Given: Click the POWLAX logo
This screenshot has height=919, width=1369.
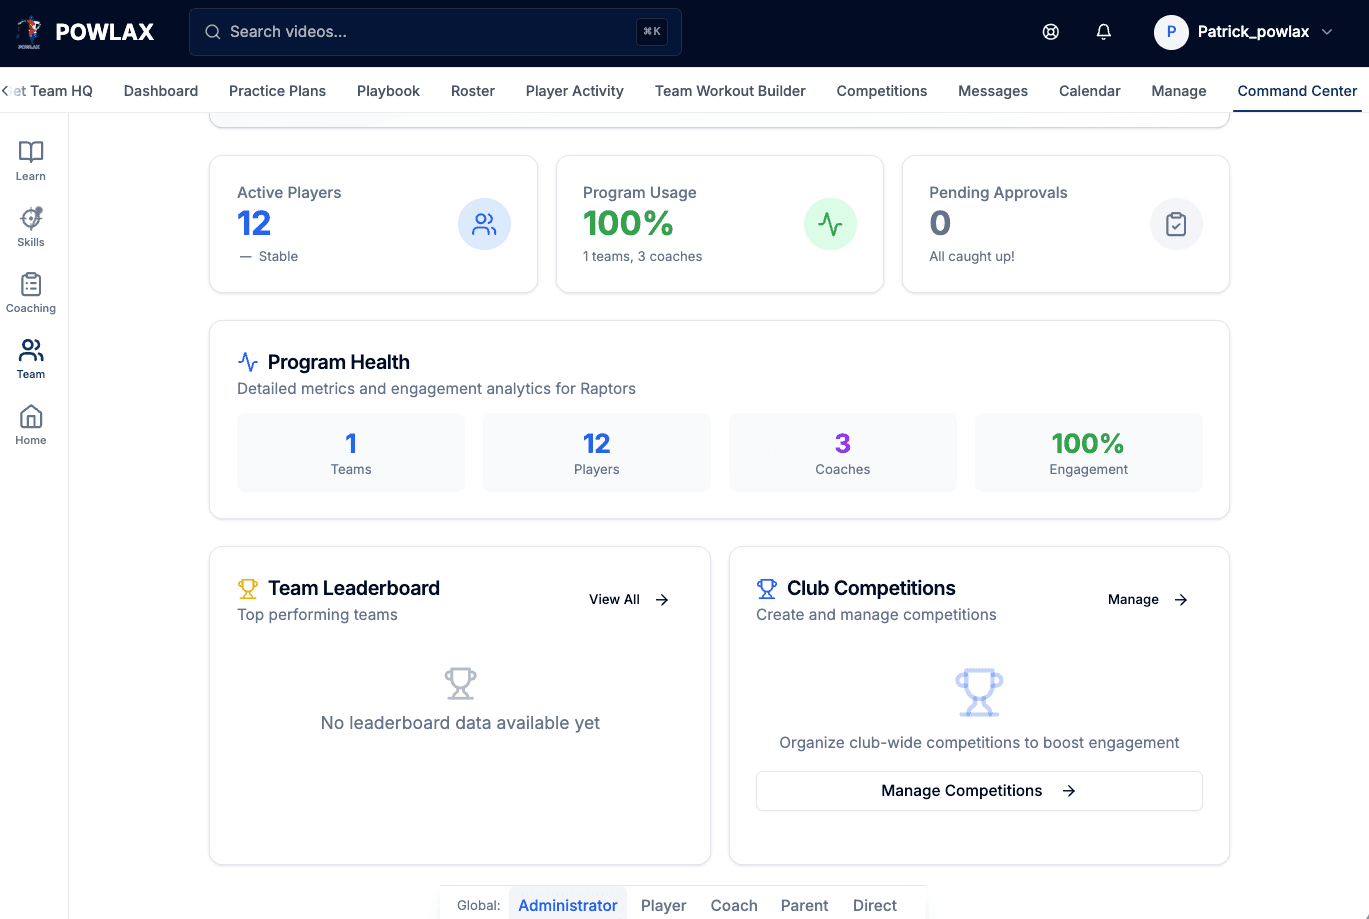Looking at the screenshot, I should [x=85, y=32].
